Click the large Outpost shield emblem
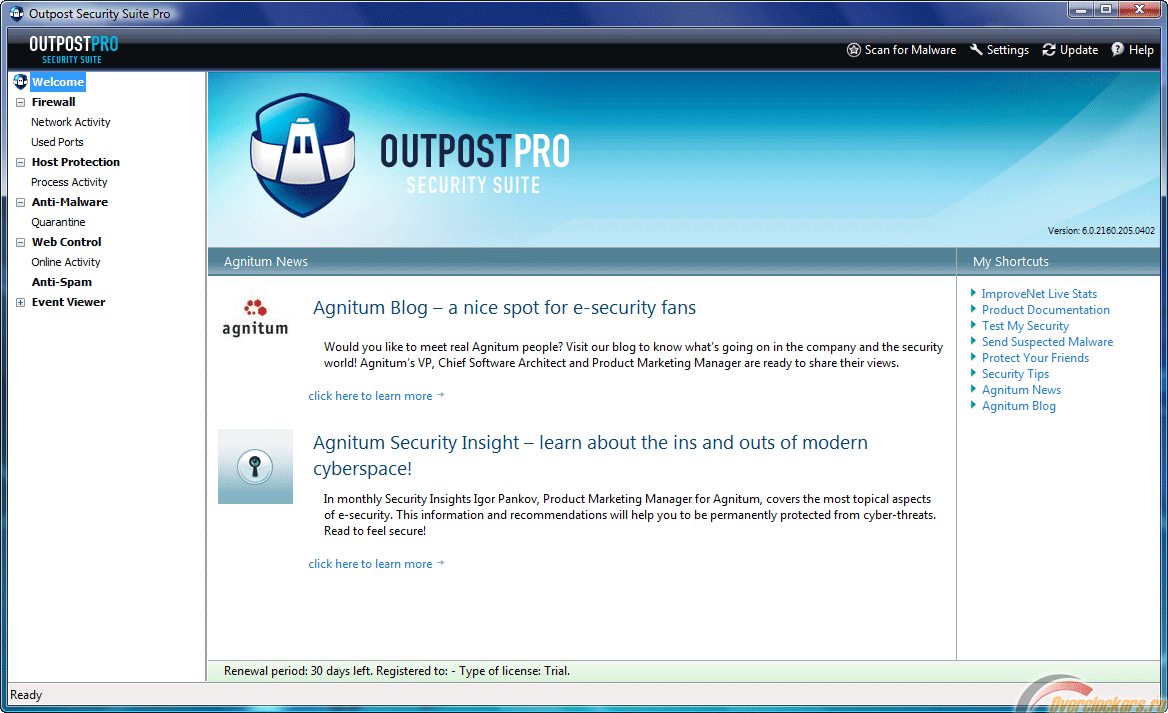Viewport: 1168px width, 713px height. click(x=302, y=155)
